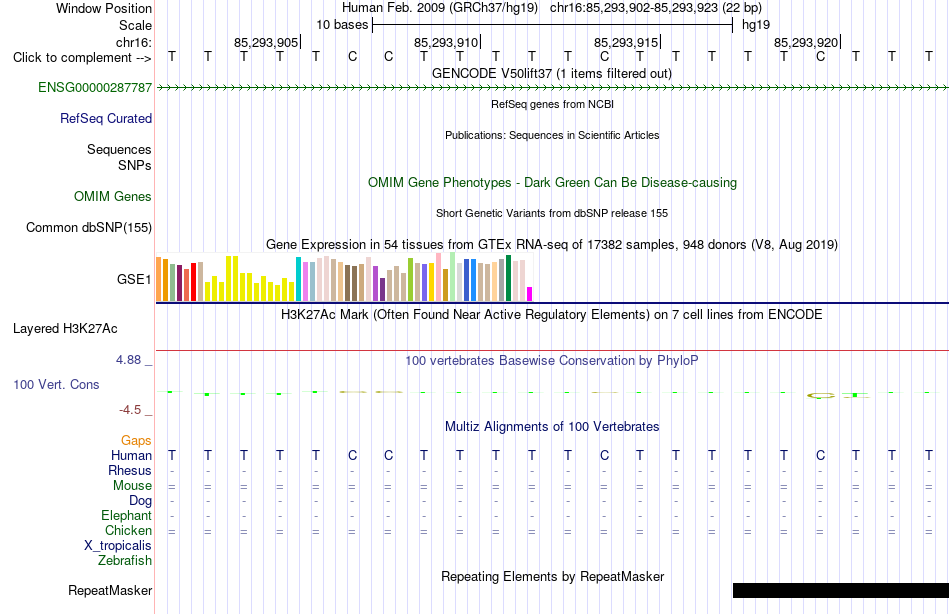Click the OMIM Gene Phenotypes title
950x614 pixels.
click(x=553, y=182)
